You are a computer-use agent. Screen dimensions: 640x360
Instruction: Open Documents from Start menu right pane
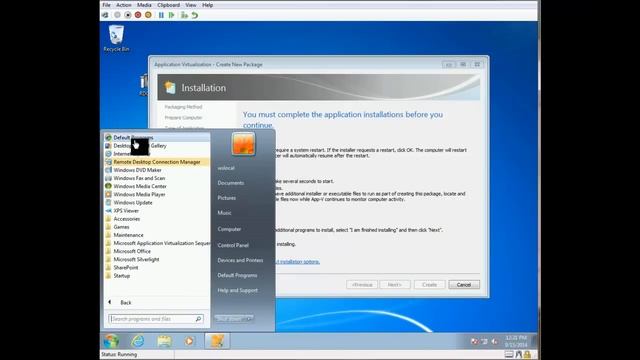tap(231, 183)
